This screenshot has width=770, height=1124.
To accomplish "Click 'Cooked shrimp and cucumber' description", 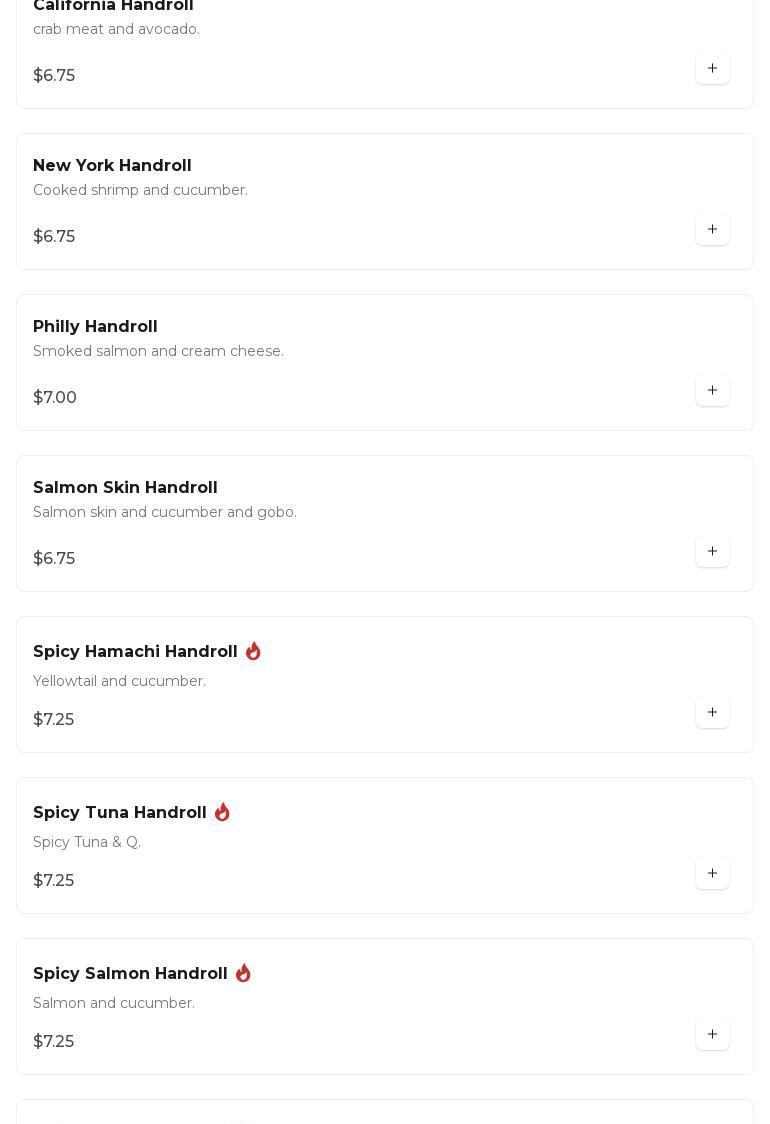I will tap(140, 191).
